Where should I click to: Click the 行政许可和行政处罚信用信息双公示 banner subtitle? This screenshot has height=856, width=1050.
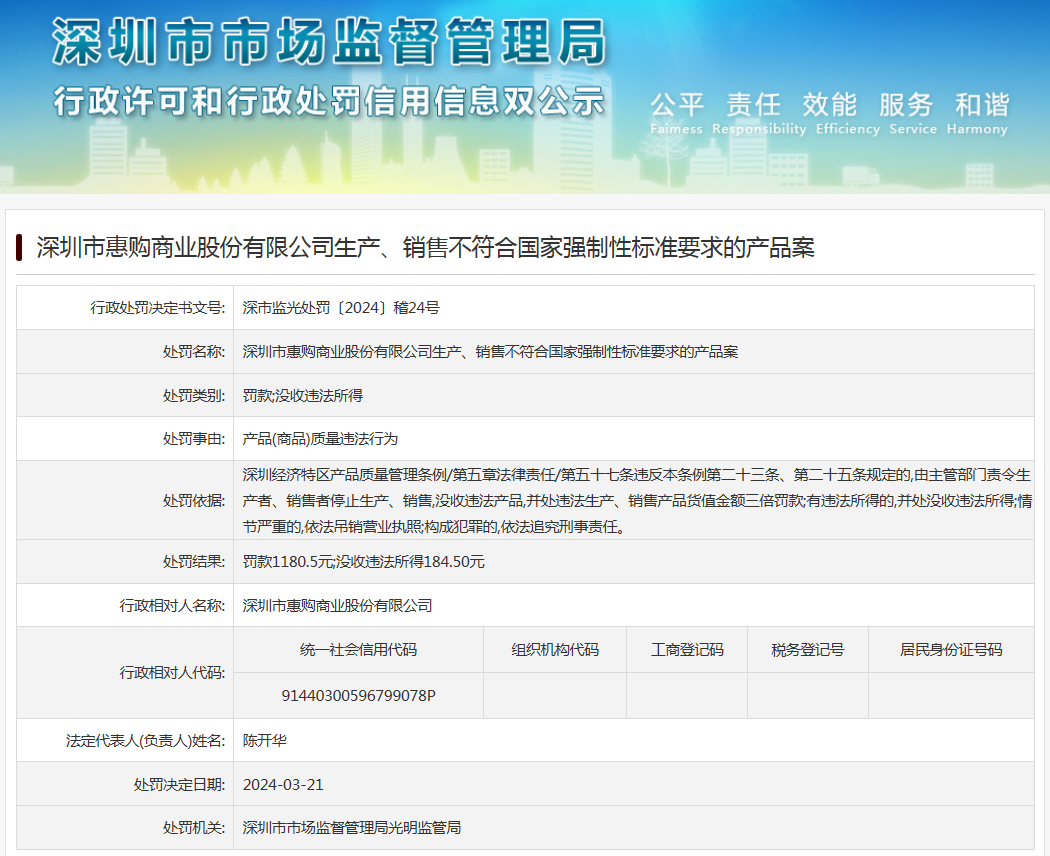click(x=328, y=101)
